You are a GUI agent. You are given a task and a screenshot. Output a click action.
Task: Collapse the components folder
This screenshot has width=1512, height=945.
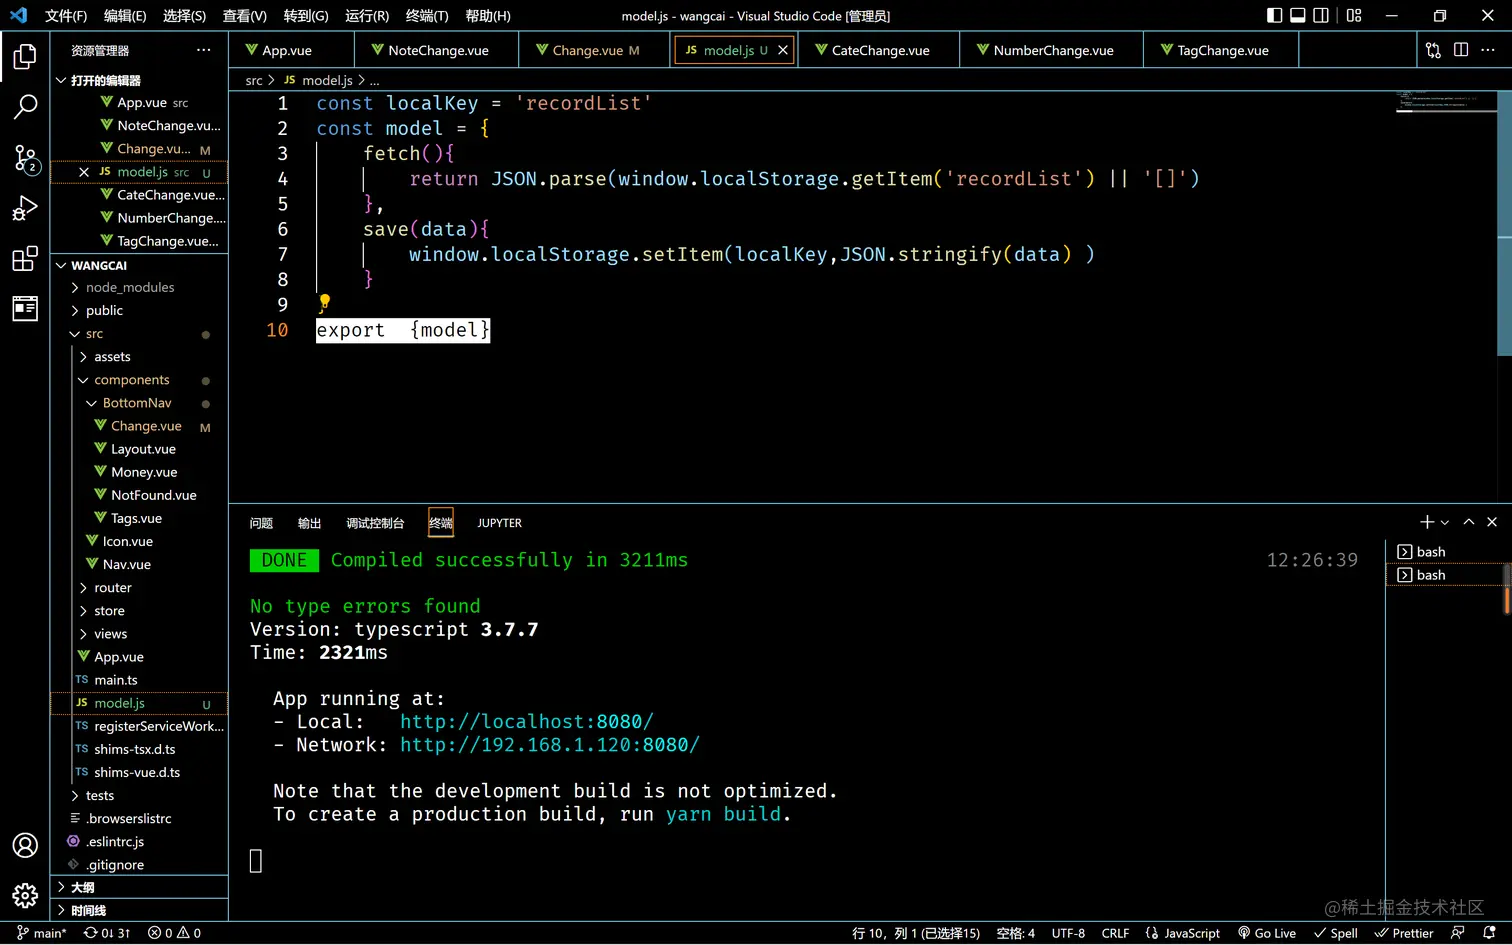(131, 380)
